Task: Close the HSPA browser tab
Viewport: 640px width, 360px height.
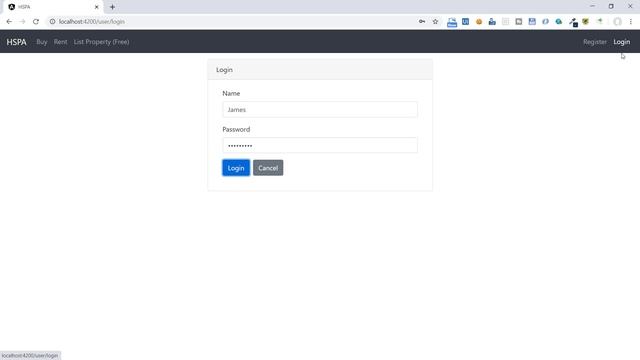Action: click(x=97, y=7)
